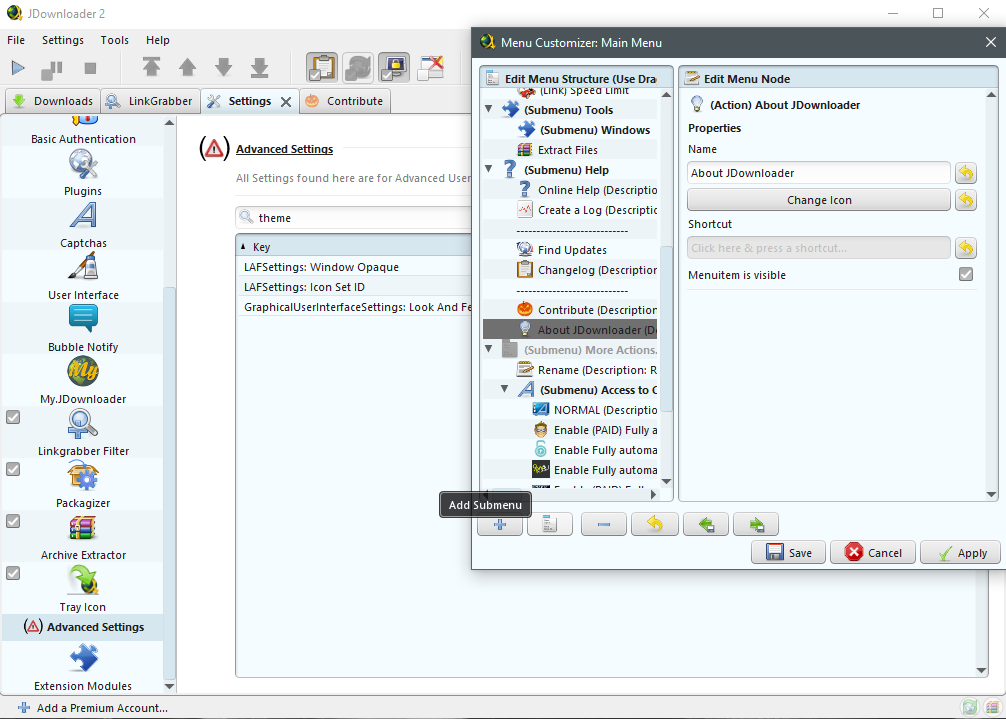Click the Change Icon button

(819, 200)
